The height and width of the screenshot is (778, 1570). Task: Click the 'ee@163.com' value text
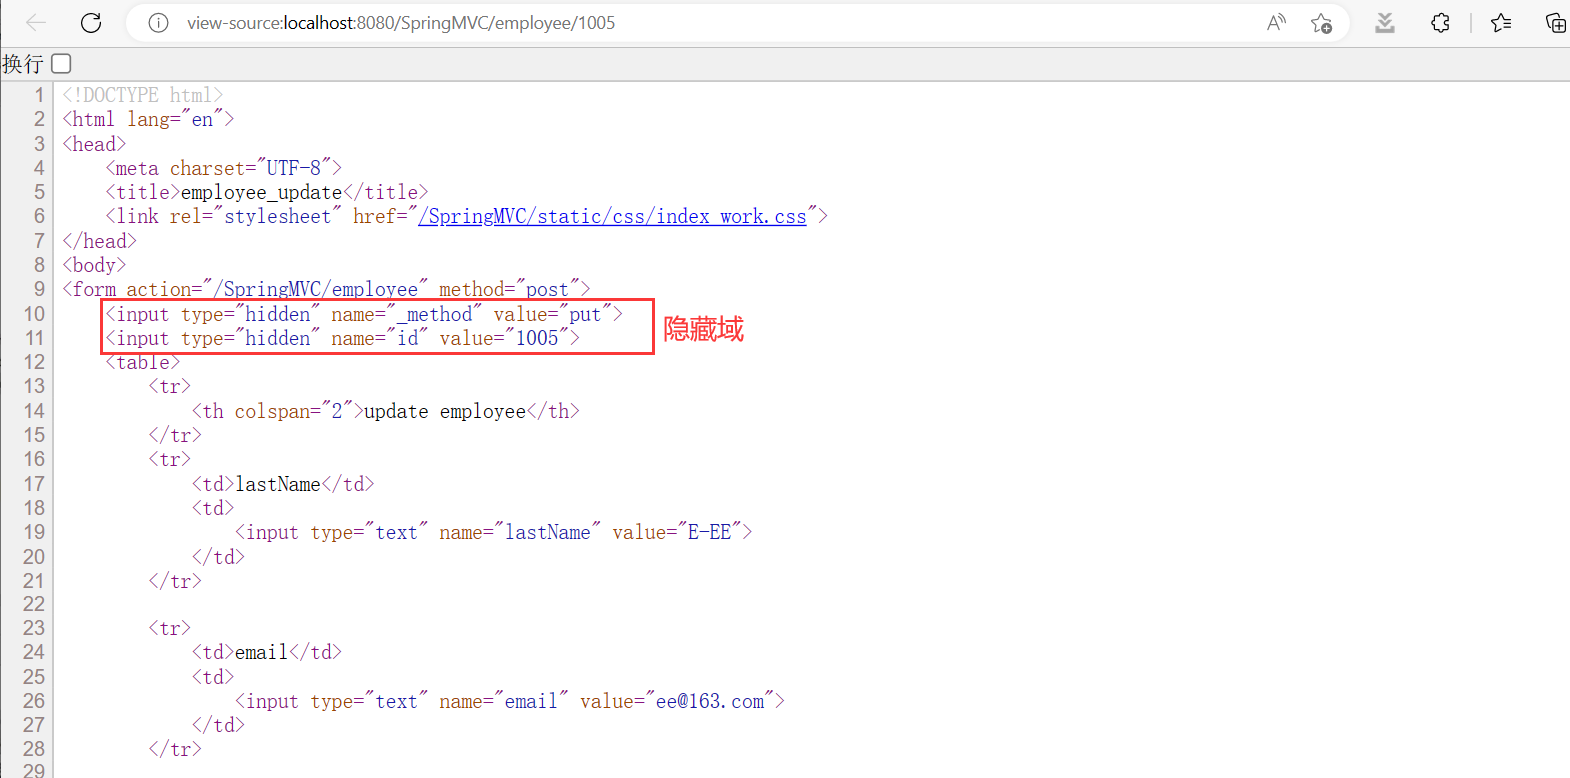pos(710,701)
